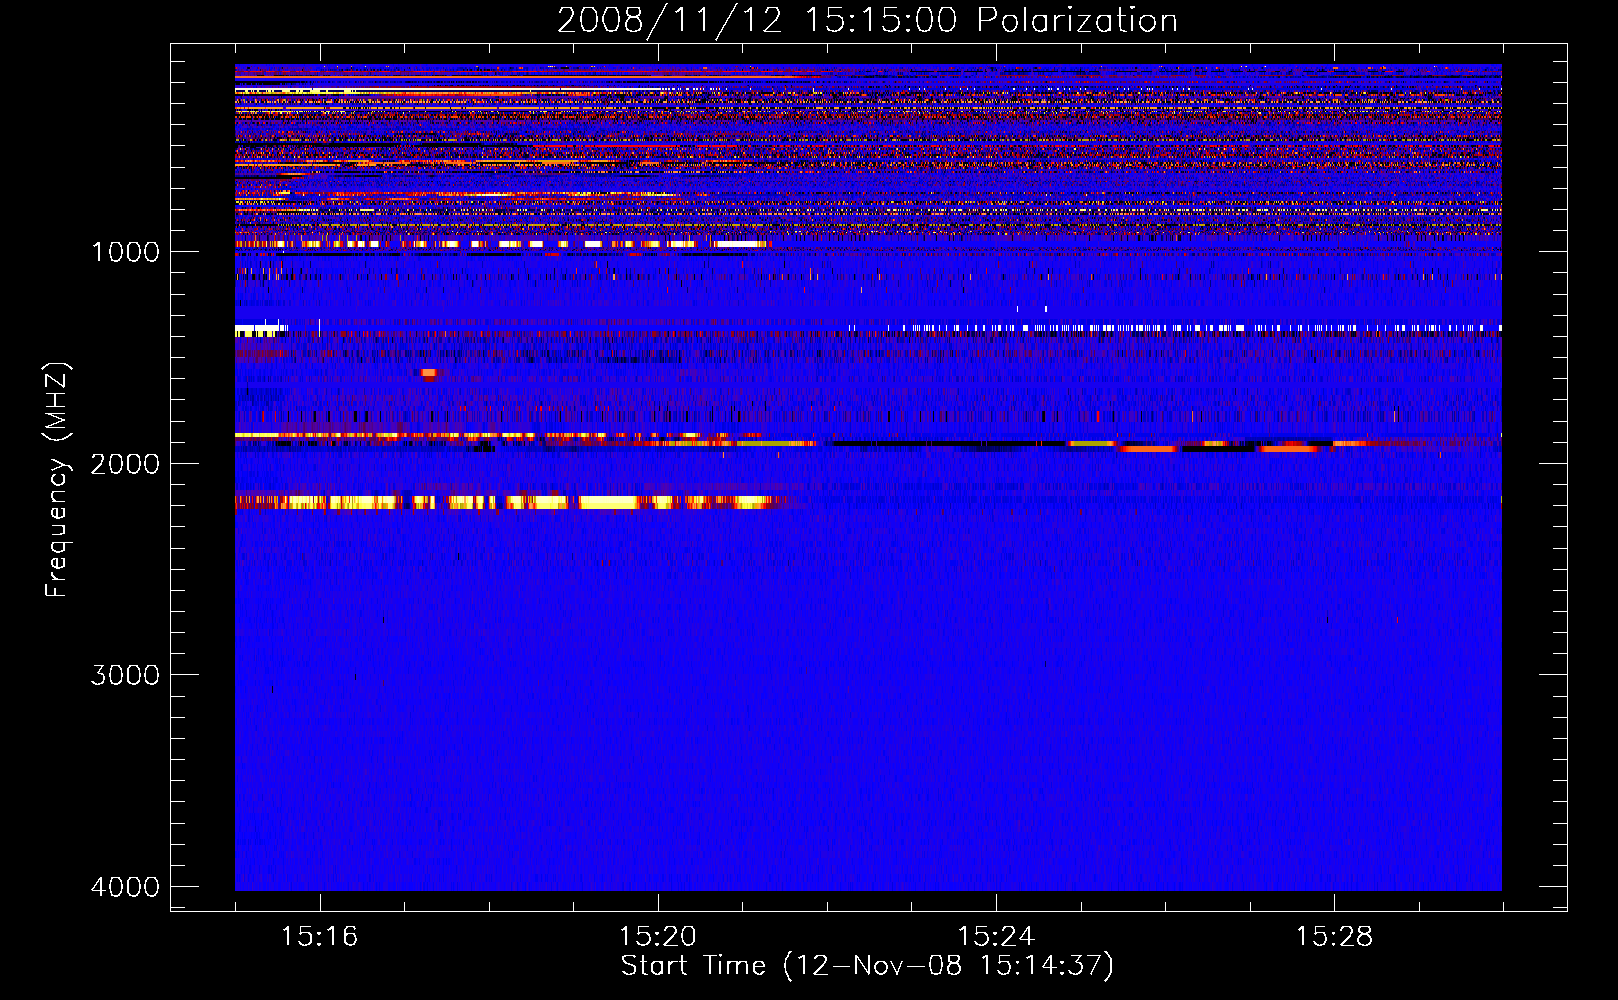Click the 15:28 time tick label
The width and height of the screenshot is (1618, 1000).
point(1334,937)
